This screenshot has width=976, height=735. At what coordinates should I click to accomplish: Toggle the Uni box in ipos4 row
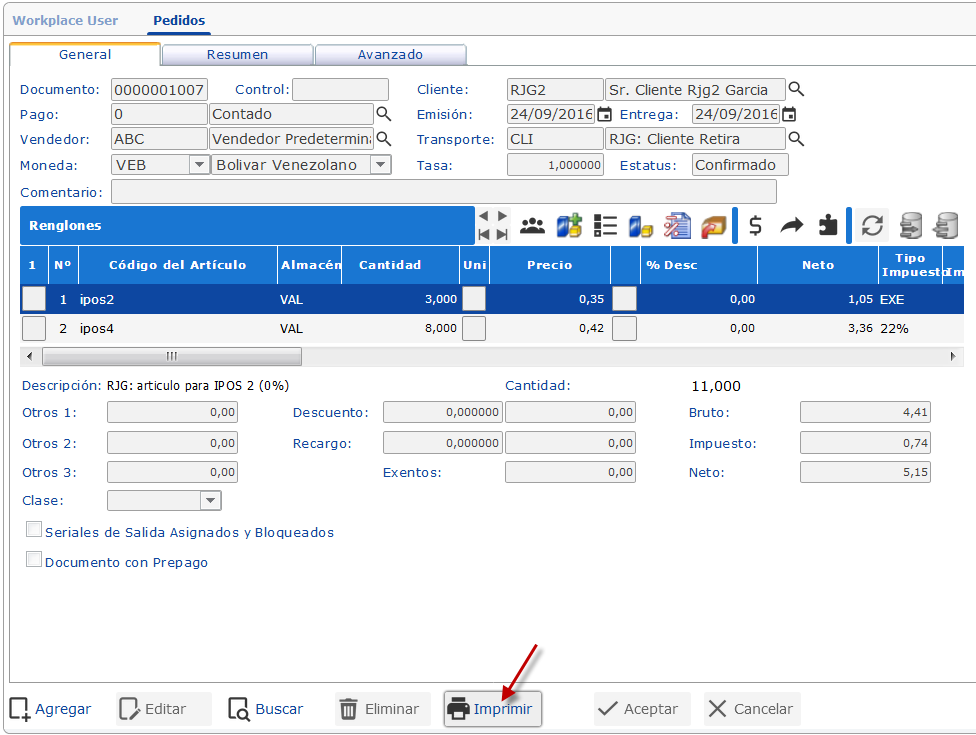[474, 328]
